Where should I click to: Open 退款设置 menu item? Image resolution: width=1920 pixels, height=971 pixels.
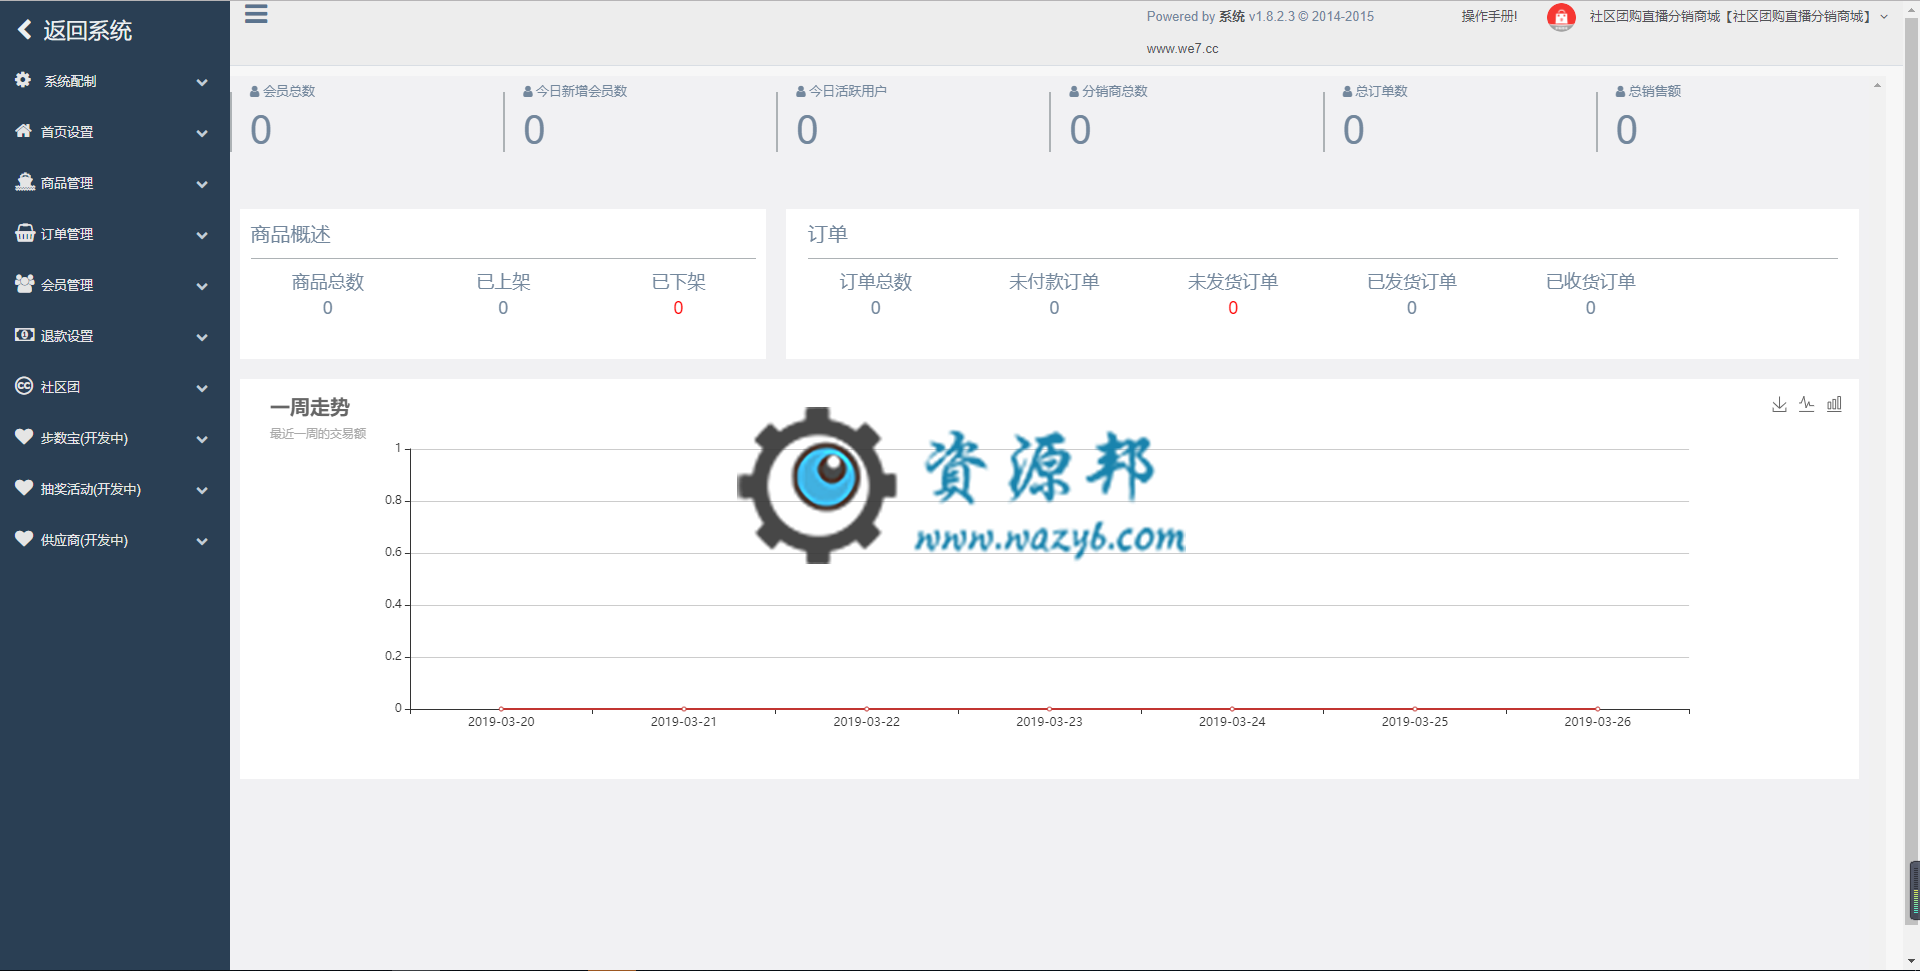(x=114, y=336)
